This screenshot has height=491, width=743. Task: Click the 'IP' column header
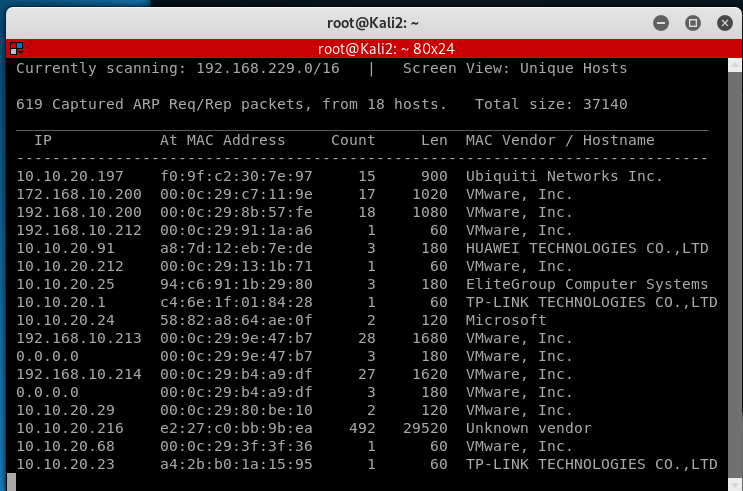tap(43, 140)
